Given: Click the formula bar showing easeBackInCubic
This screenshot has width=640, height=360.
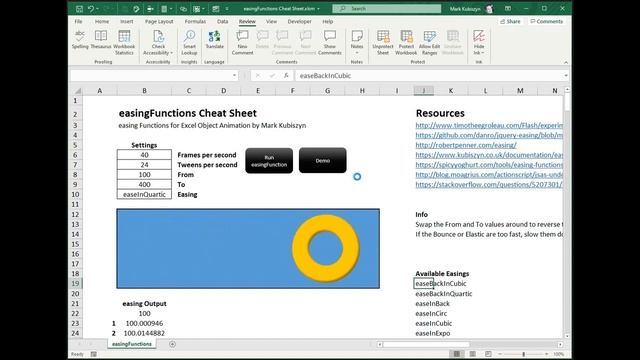Looking at the screenshot, I should coord(429,76).
